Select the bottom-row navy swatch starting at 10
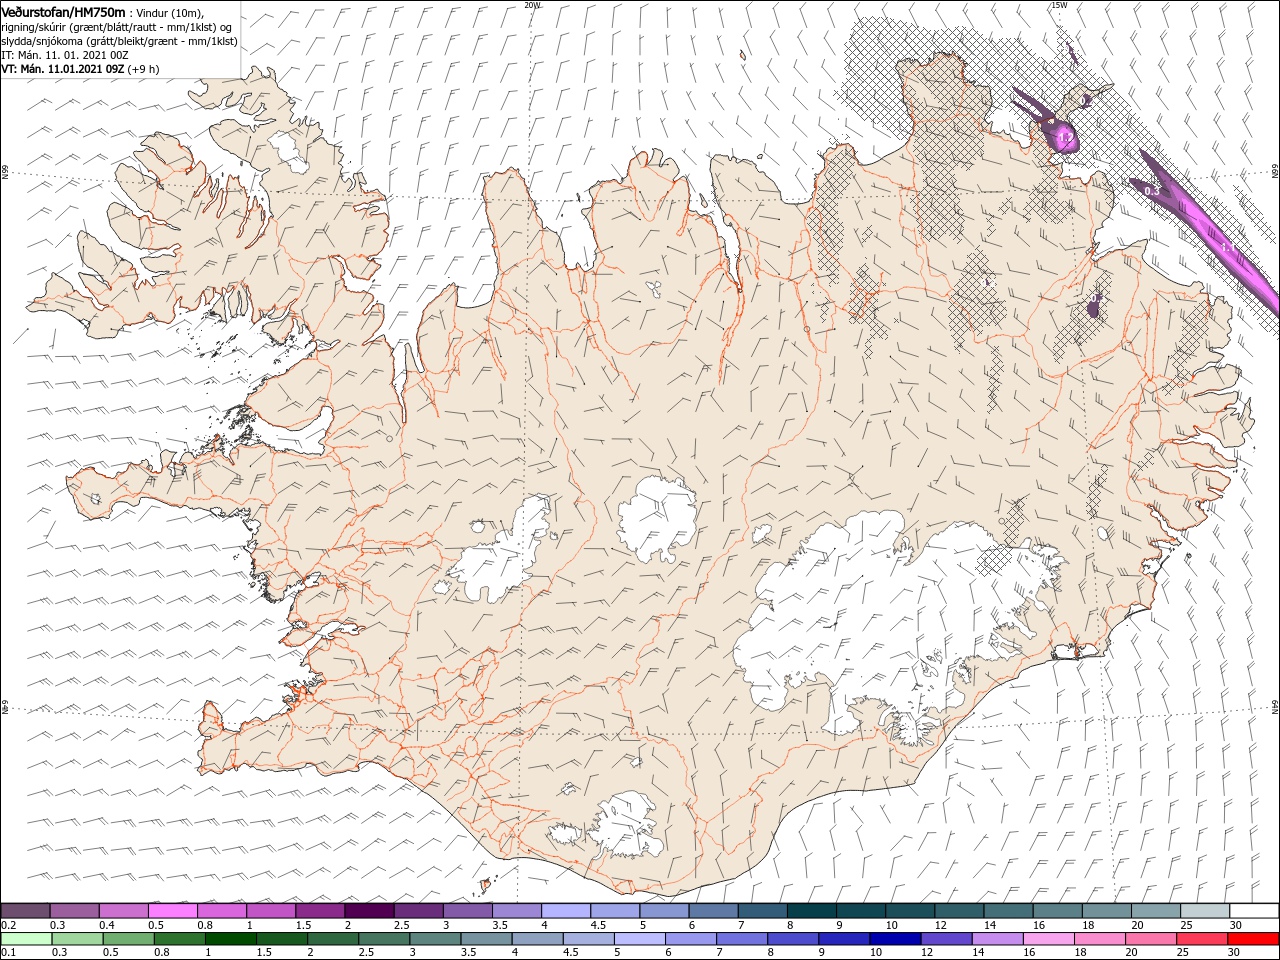 [x=896, y=938]
